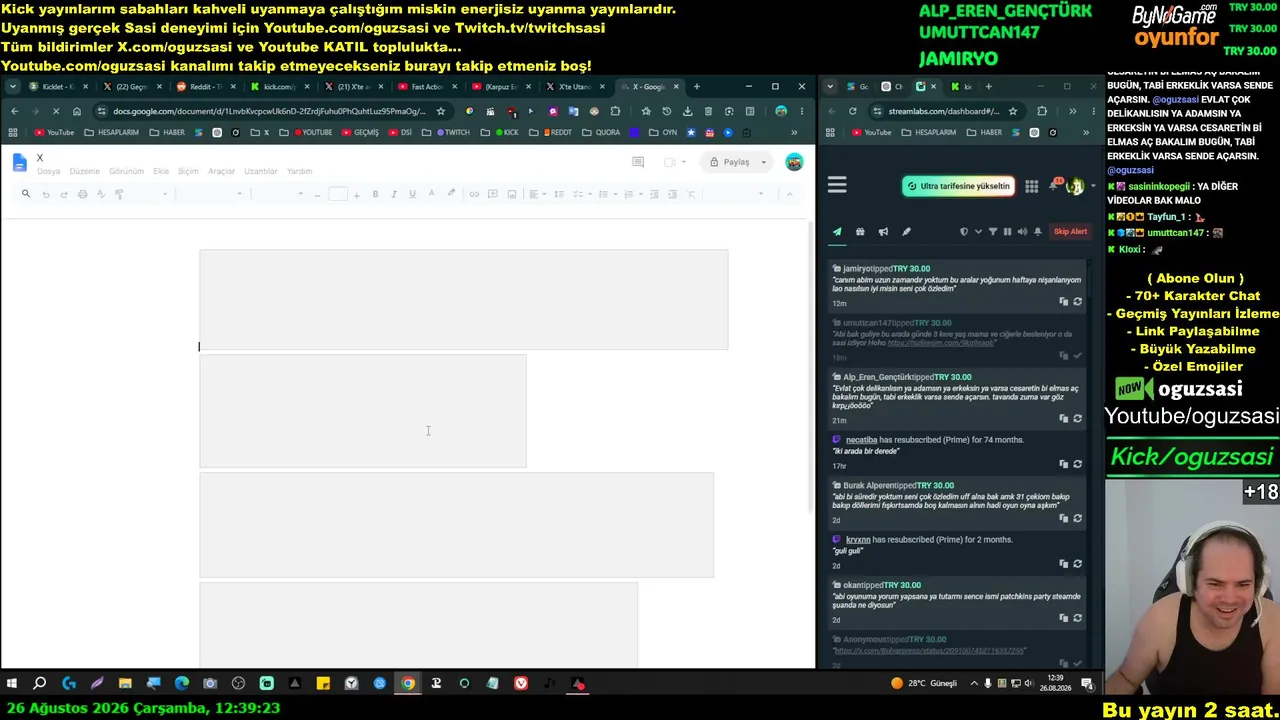1280x720 pixels.
Task: Click the print icon in Docs toolbar
Action: pyautogui.click(x=83, y=194)
